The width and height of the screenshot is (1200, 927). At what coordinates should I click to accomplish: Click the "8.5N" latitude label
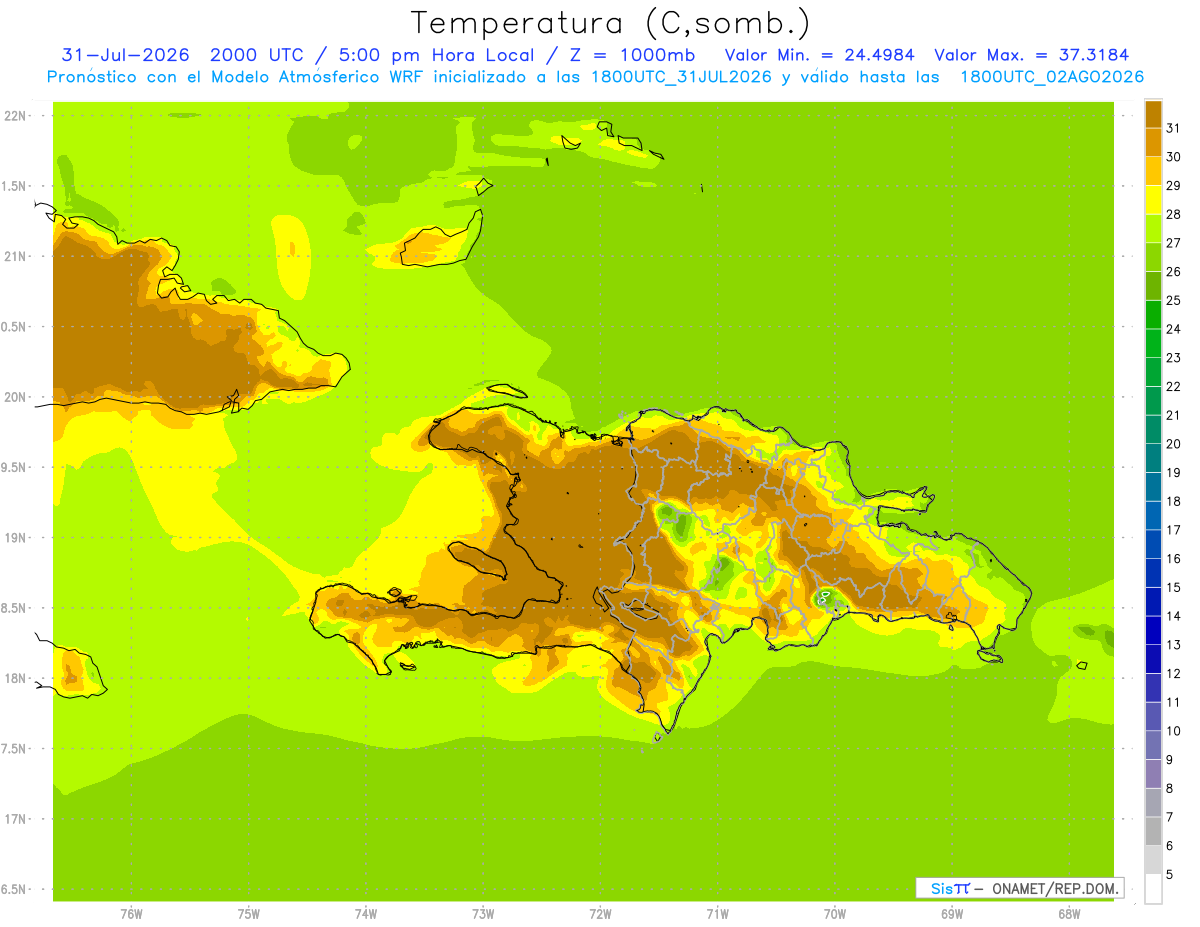[15, 608]
